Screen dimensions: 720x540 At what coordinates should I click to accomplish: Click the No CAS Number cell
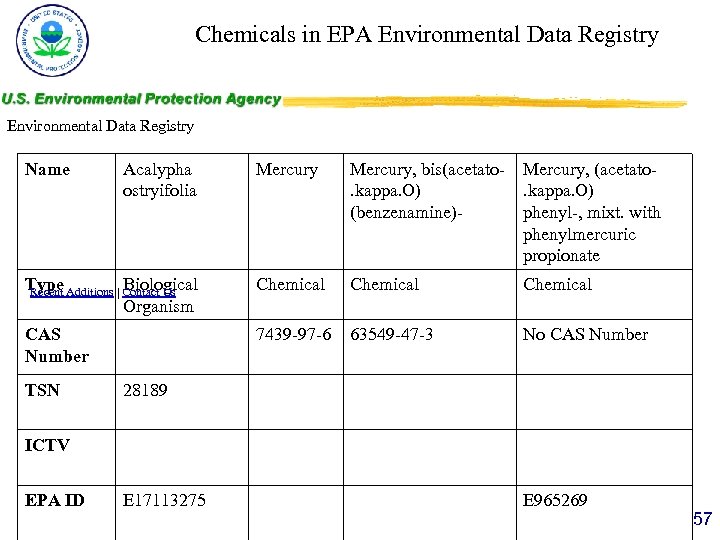click(x=585, y=334)
